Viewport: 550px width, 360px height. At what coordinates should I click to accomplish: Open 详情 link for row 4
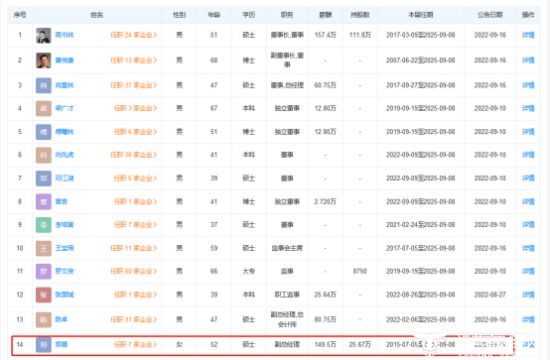tap(528, 108)
